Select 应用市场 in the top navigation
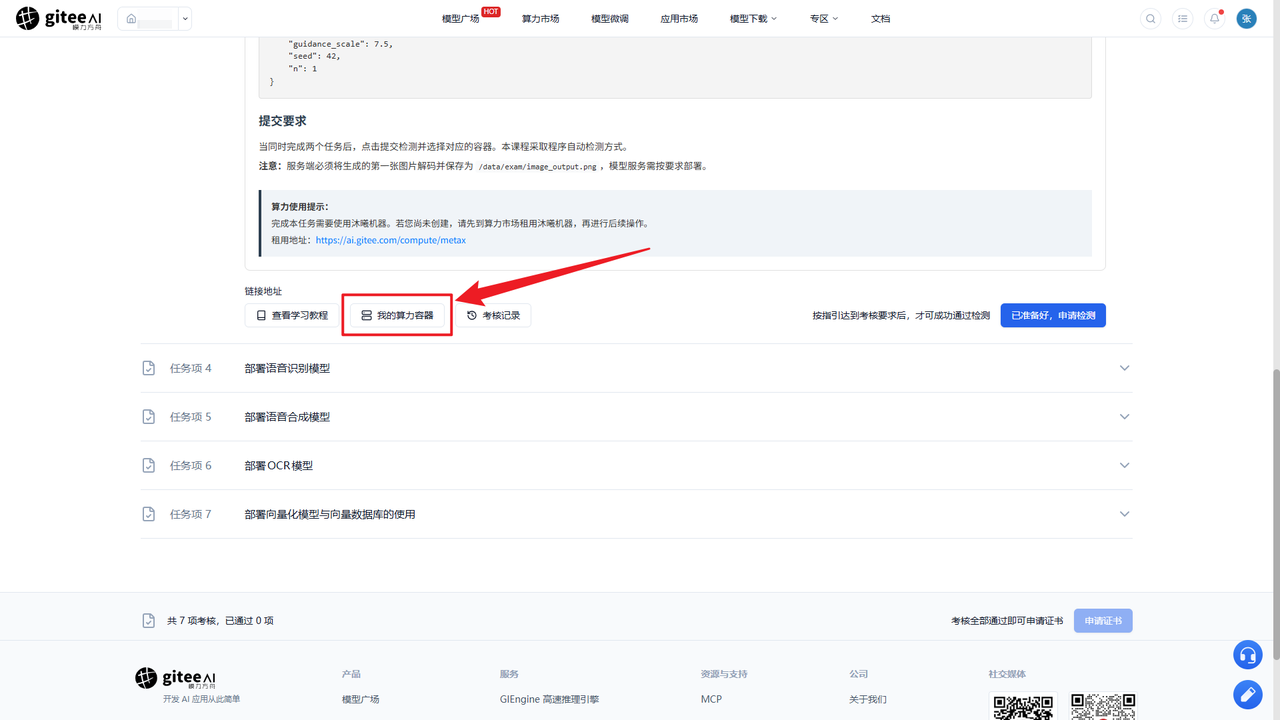 pos(679,19)
